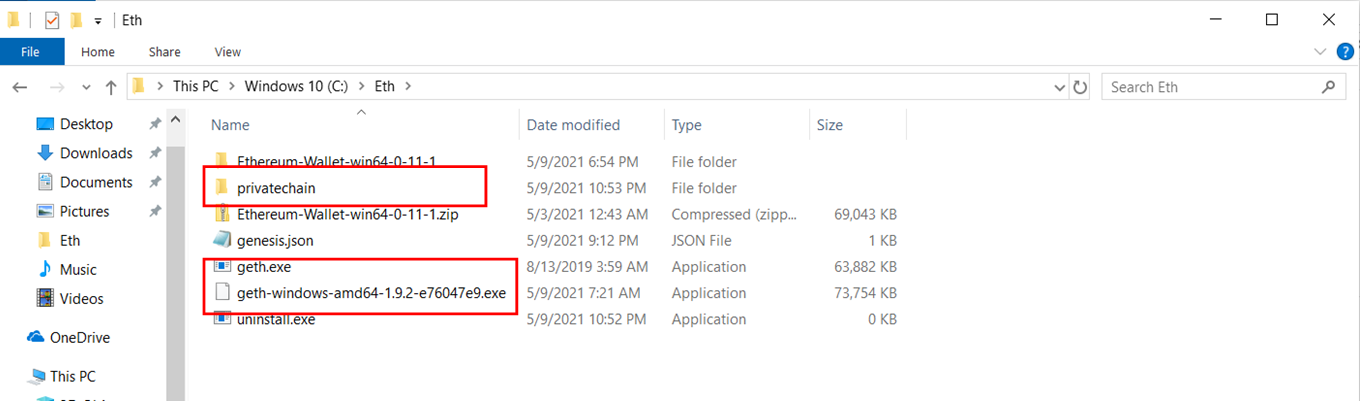Click Windows 10 (C:) breadcrumb
Screen dimensions: 1360x406
296,87
